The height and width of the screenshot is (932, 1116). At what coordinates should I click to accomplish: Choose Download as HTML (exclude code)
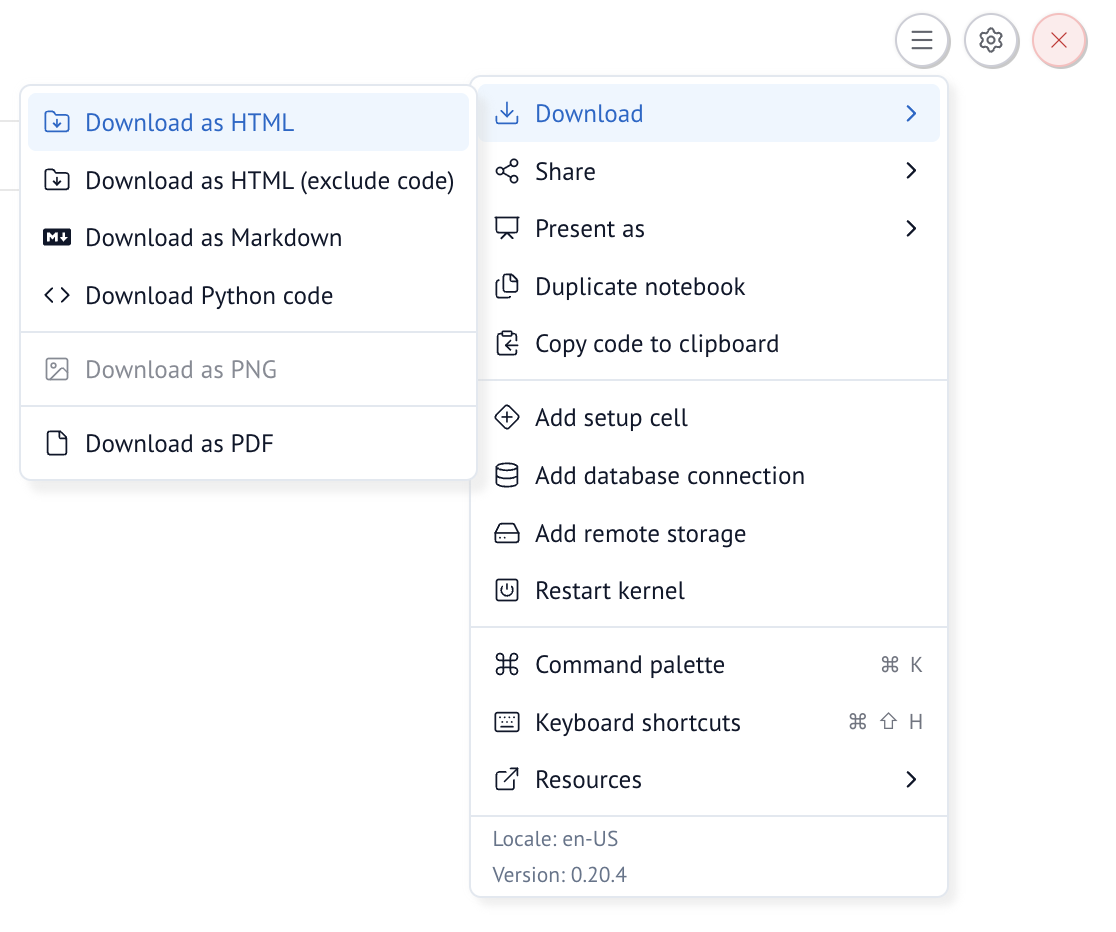pyautogui.click(x=269, y=181)
